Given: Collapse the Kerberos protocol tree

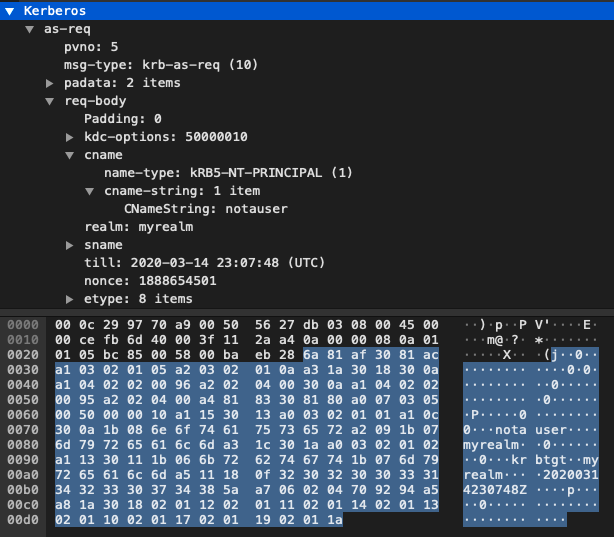Looking at the screenshot, I should pos(9,11).
